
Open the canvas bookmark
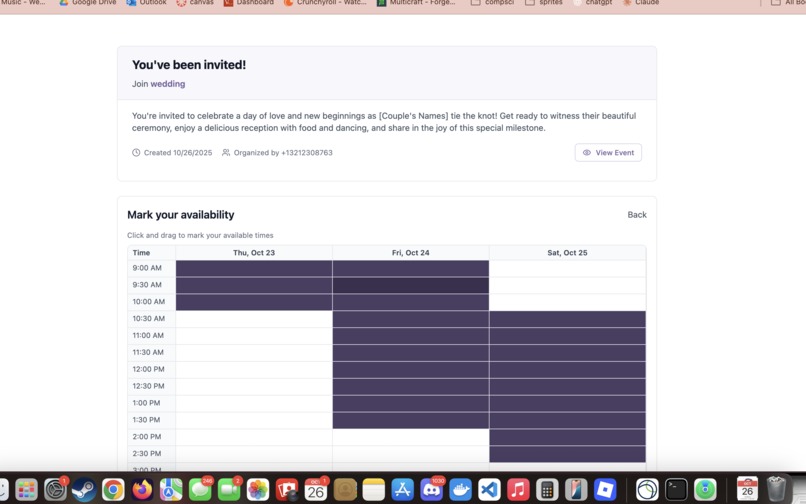pyautogui.click(x=195, y=3)
